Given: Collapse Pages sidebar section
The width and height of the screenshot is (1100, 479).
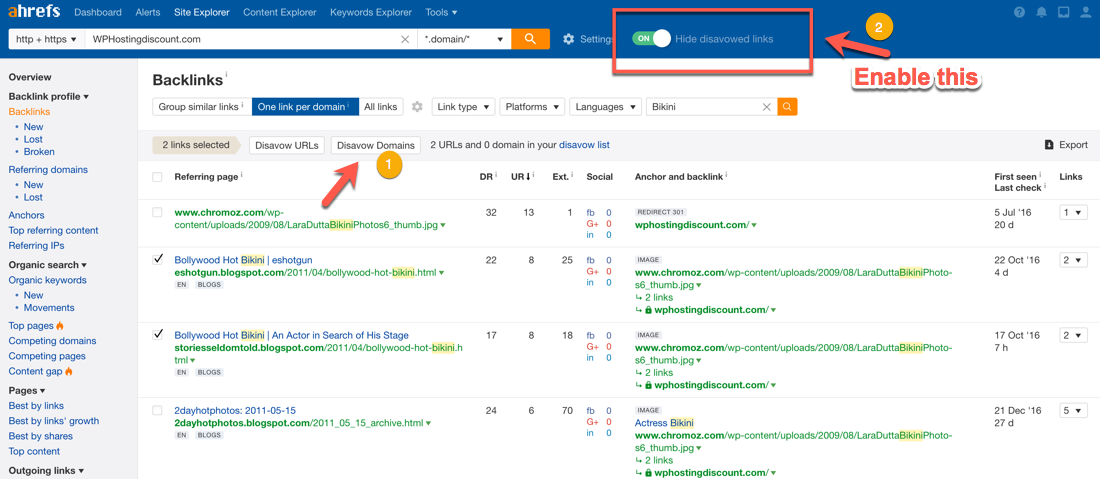Looking at the screenshot, I should pyautogui.click(x=27, y=390).
